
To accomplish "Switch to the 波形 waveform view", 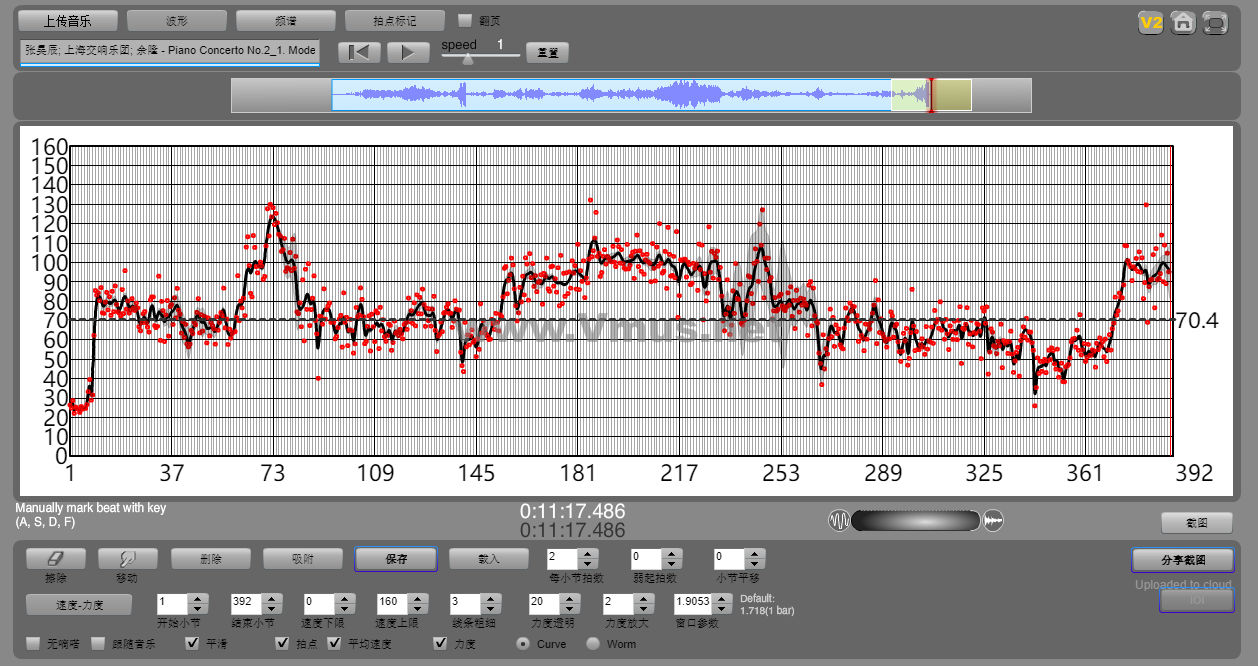I will click(x=177, y=20).
